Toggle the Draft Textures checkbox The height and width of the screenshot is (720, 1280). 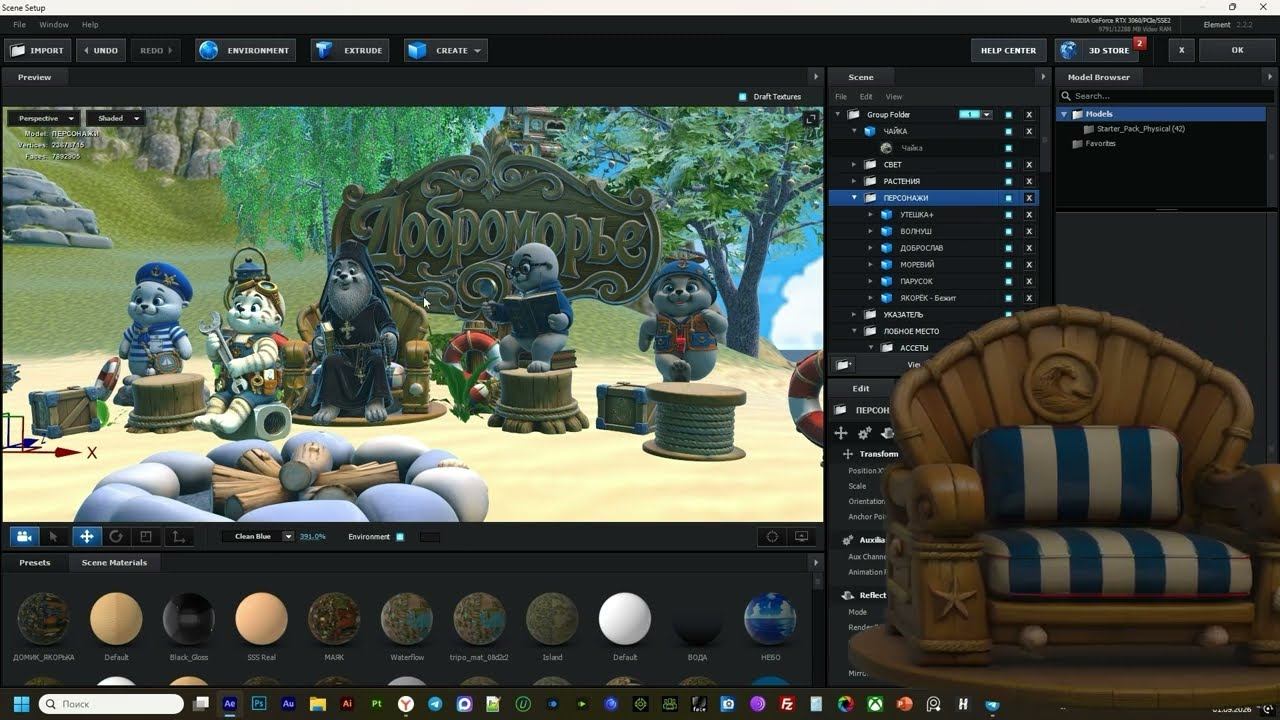(742, 97)
